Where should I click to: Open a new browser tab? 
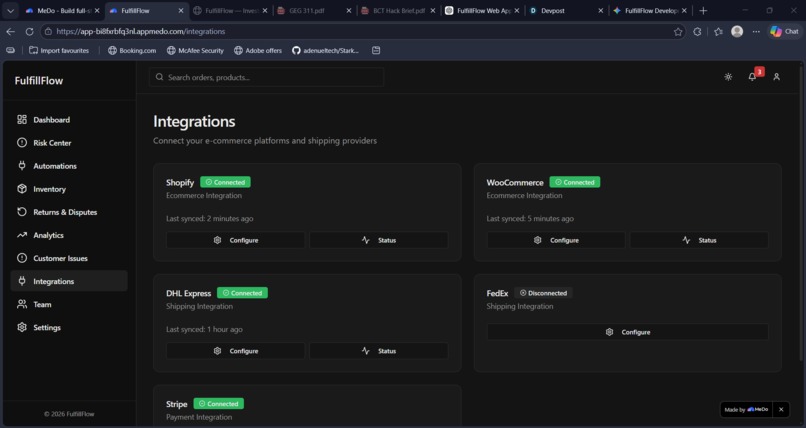[703, 10]
